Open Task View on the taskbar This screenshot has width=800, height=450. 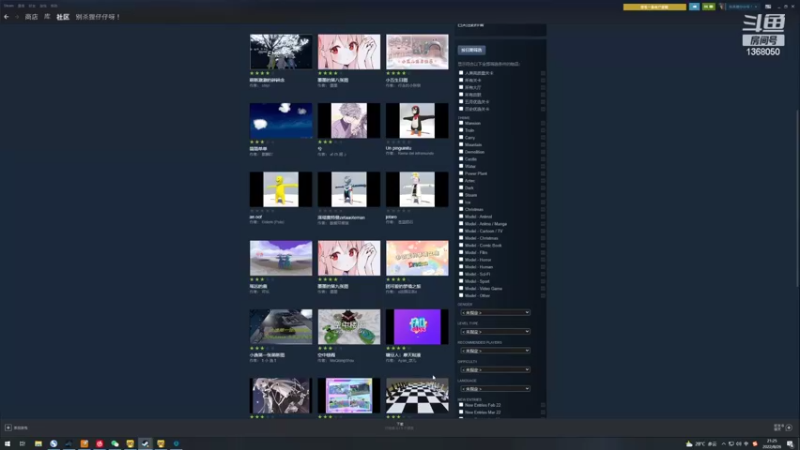(22, 444)
